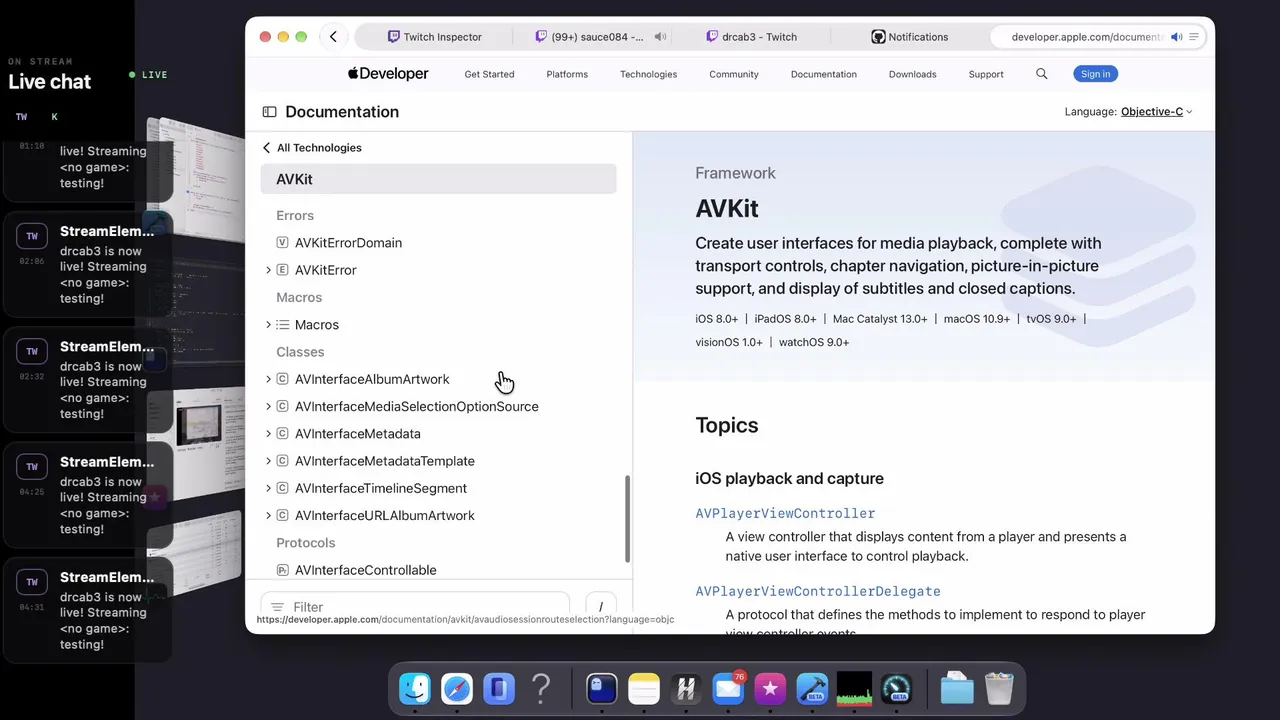Click the 'Errors' section heading in sidebar
Viewport: 1280px width, 720px height.
pyautogui.click(x=295, y=216)
